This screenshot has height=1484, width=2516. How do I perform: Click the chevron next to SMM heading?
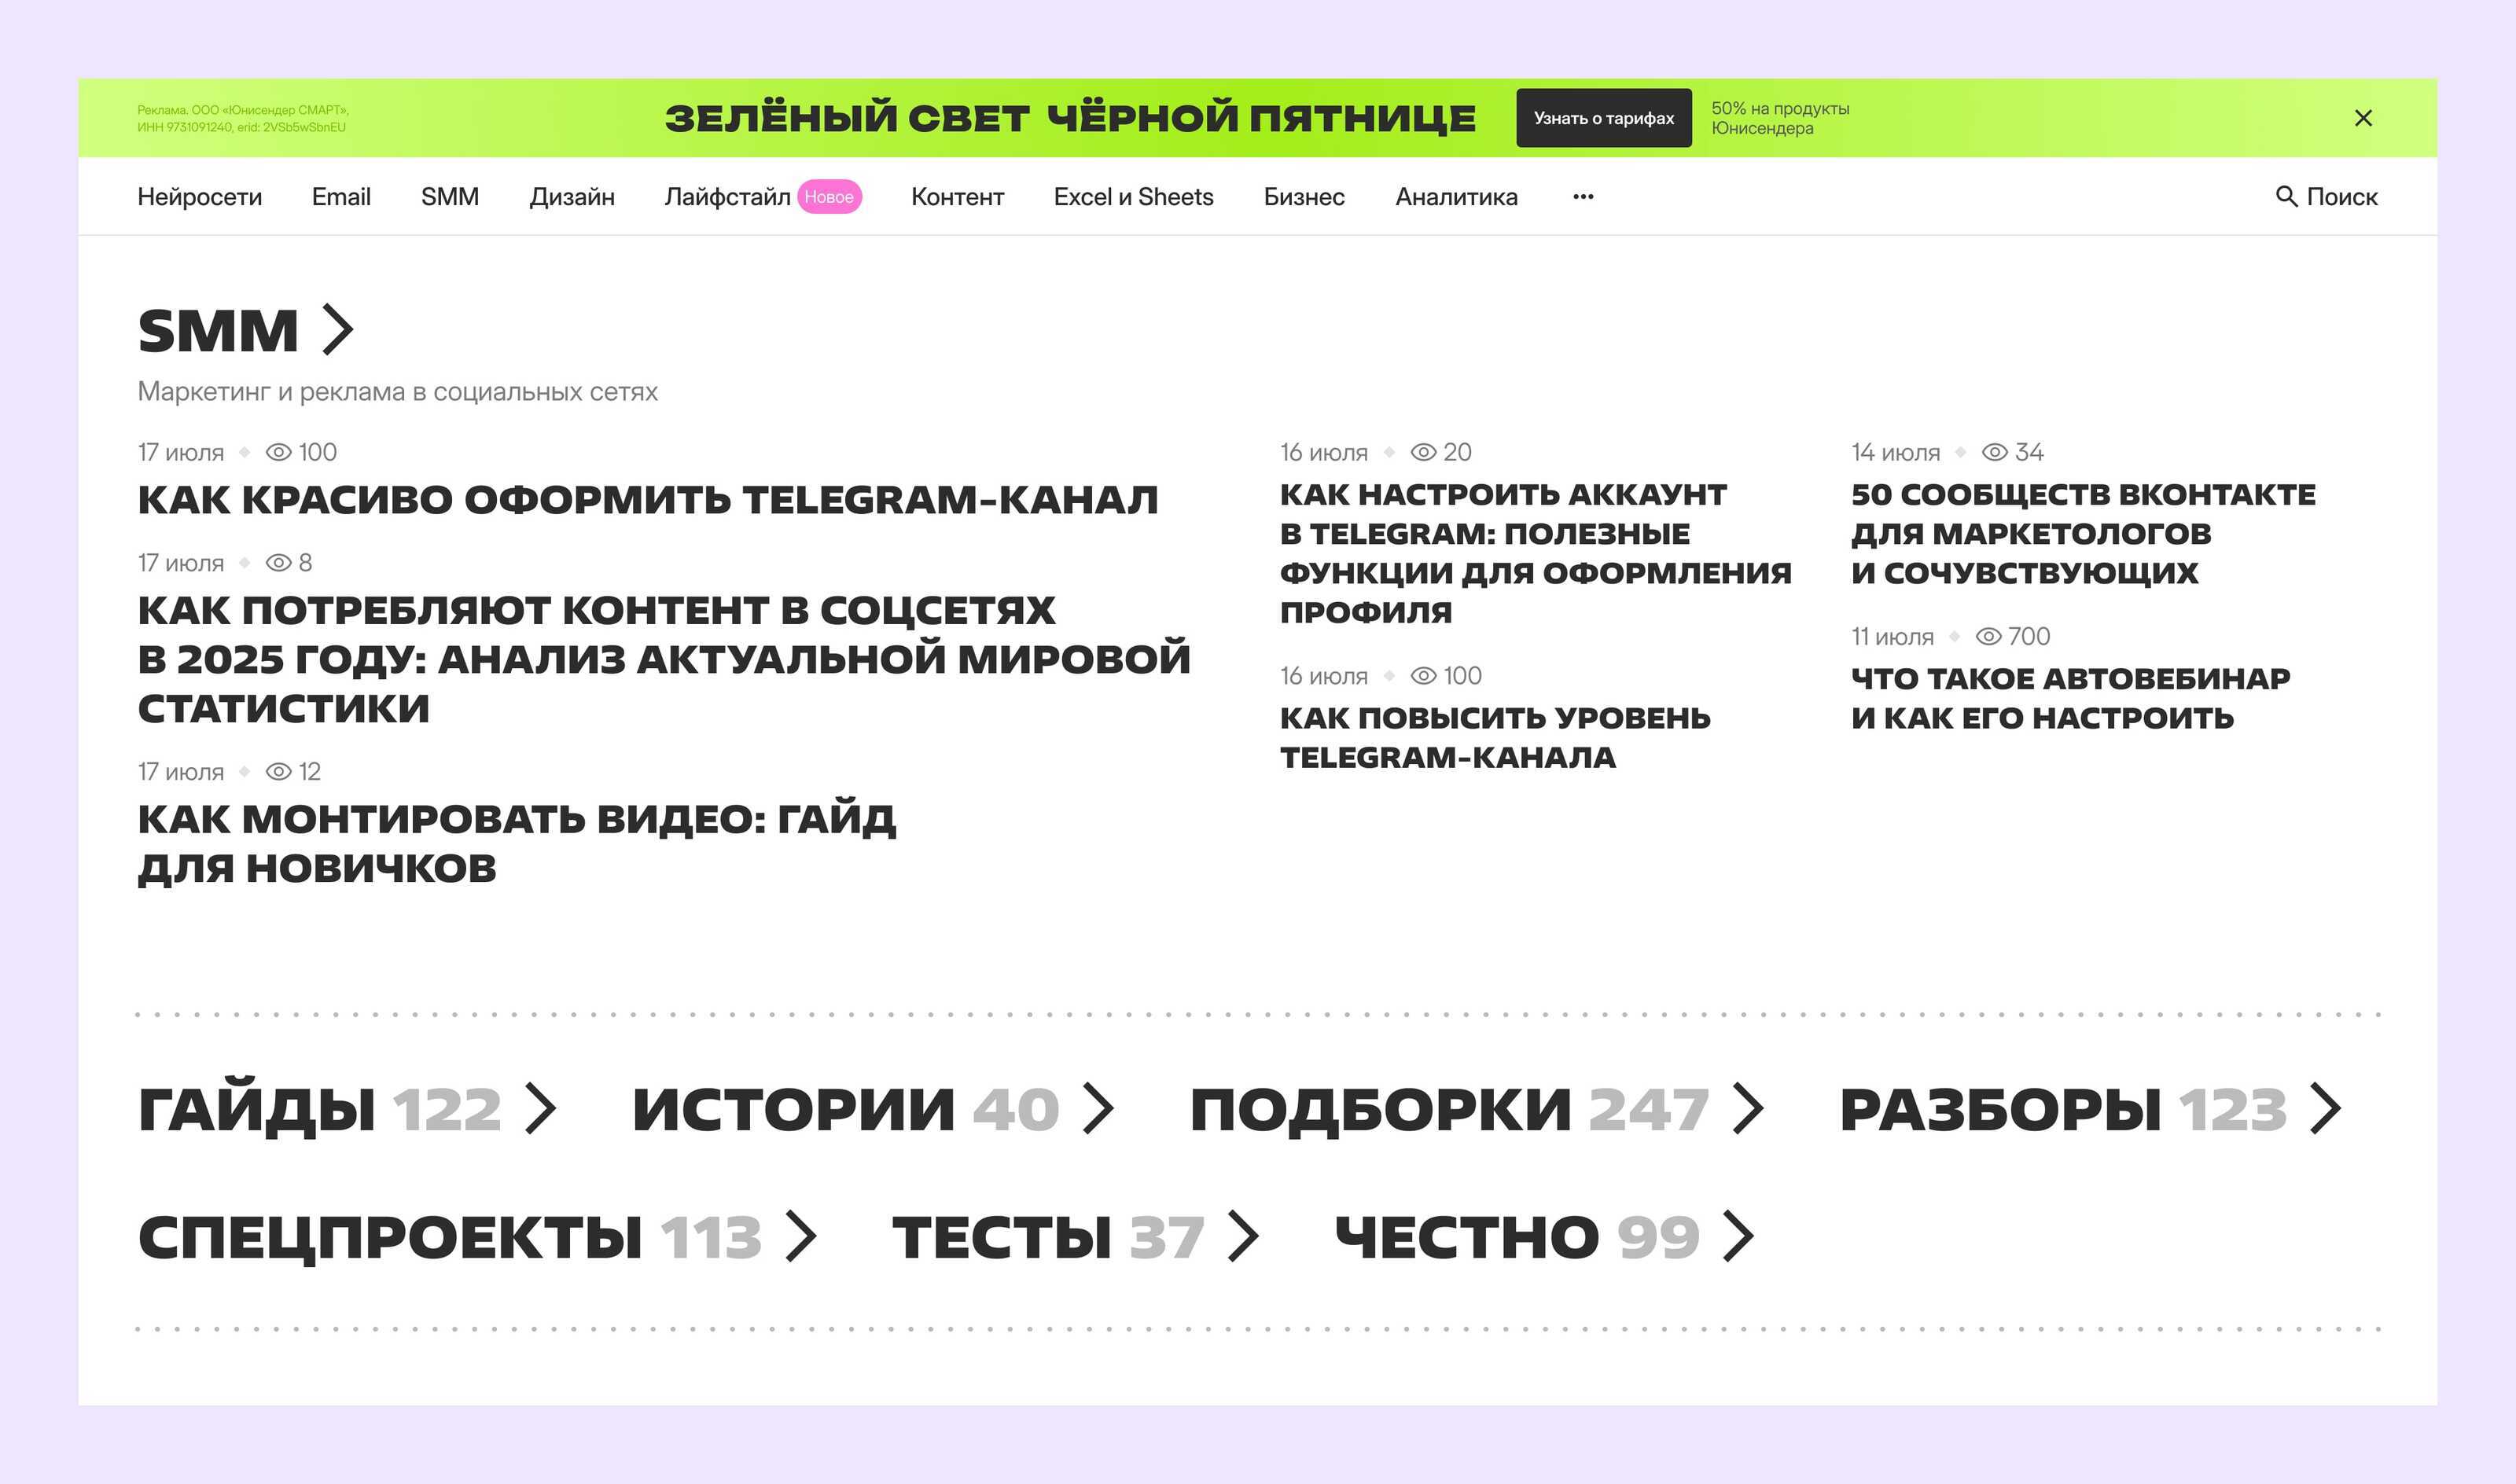338,330
